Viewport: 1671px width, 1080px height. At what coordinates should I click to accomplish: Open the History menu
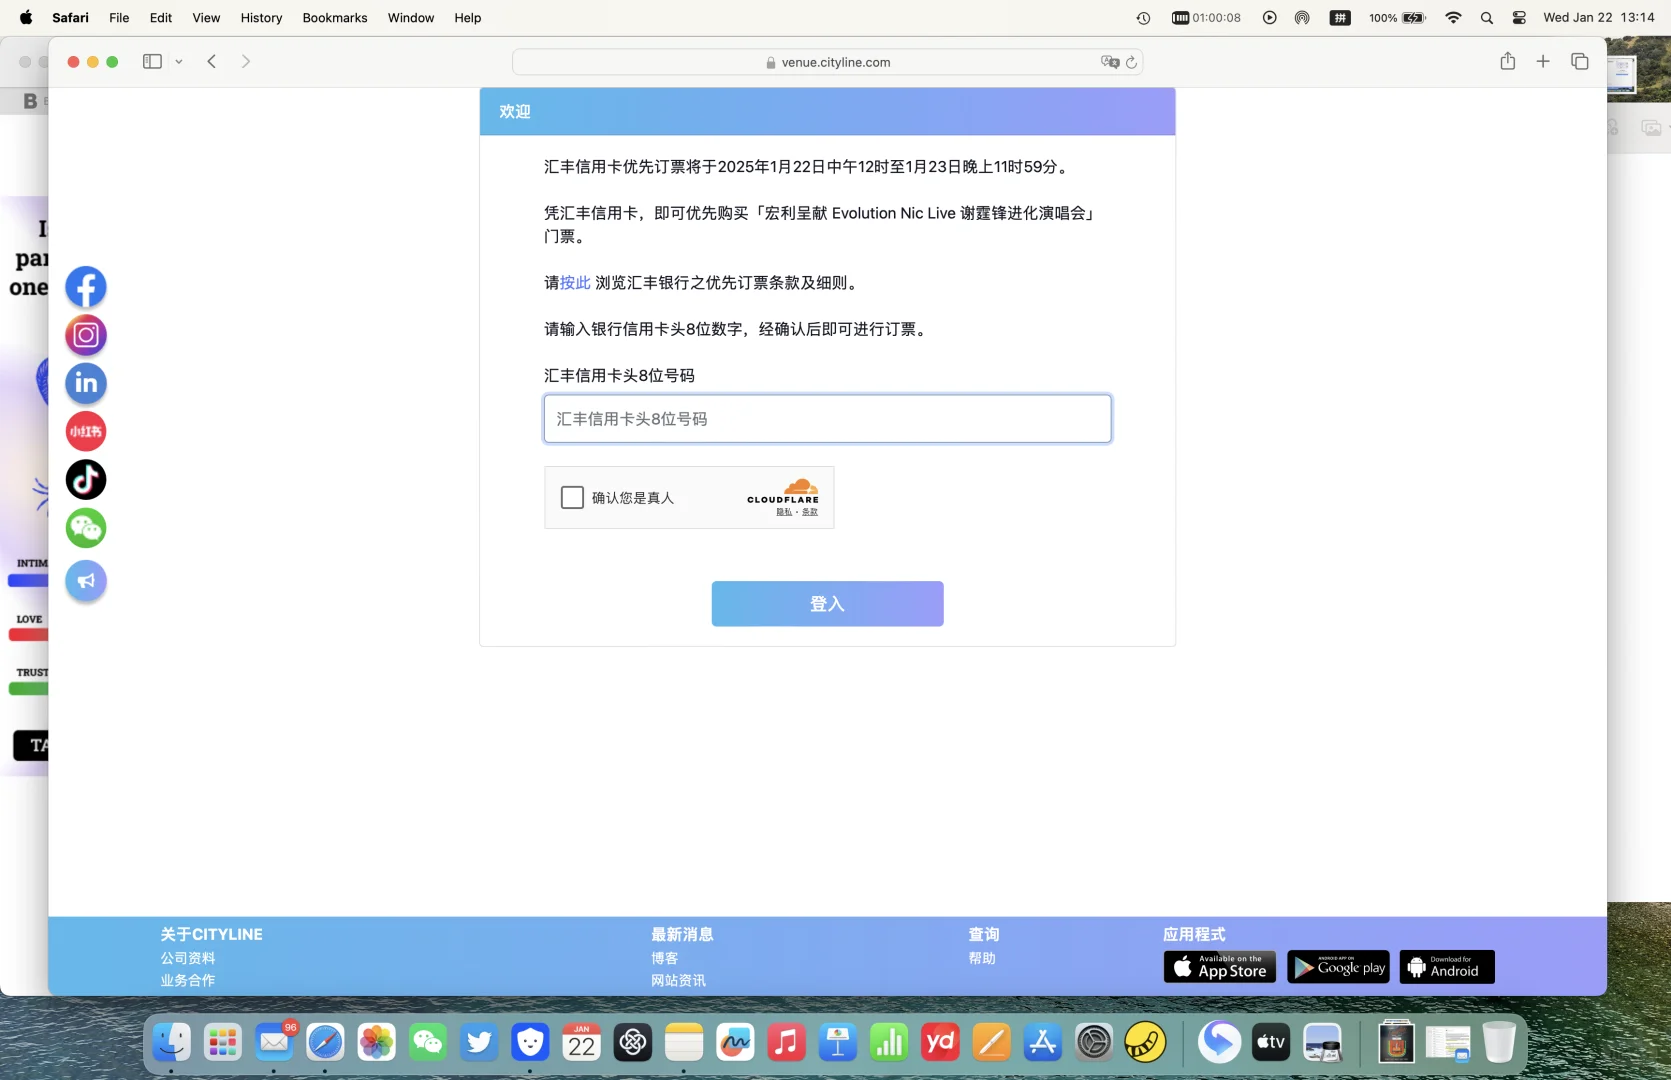point(261,18)
